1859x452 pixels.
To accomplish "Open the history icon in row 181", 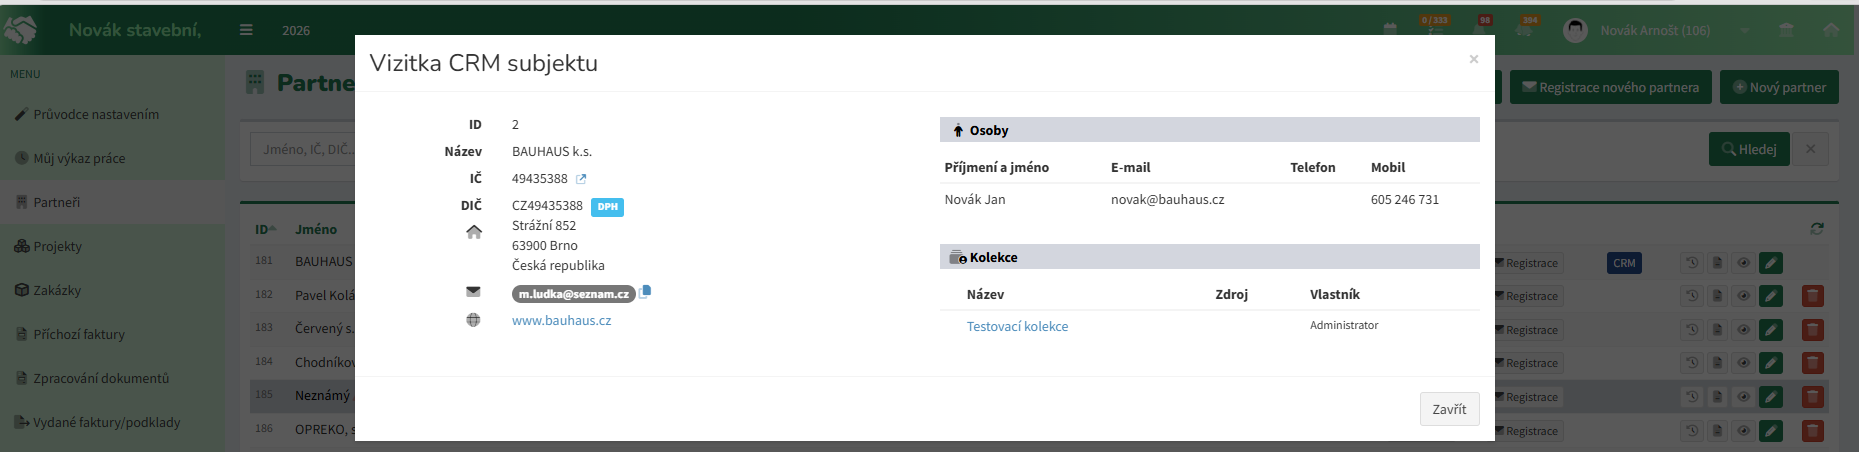I will (1691, 263).
